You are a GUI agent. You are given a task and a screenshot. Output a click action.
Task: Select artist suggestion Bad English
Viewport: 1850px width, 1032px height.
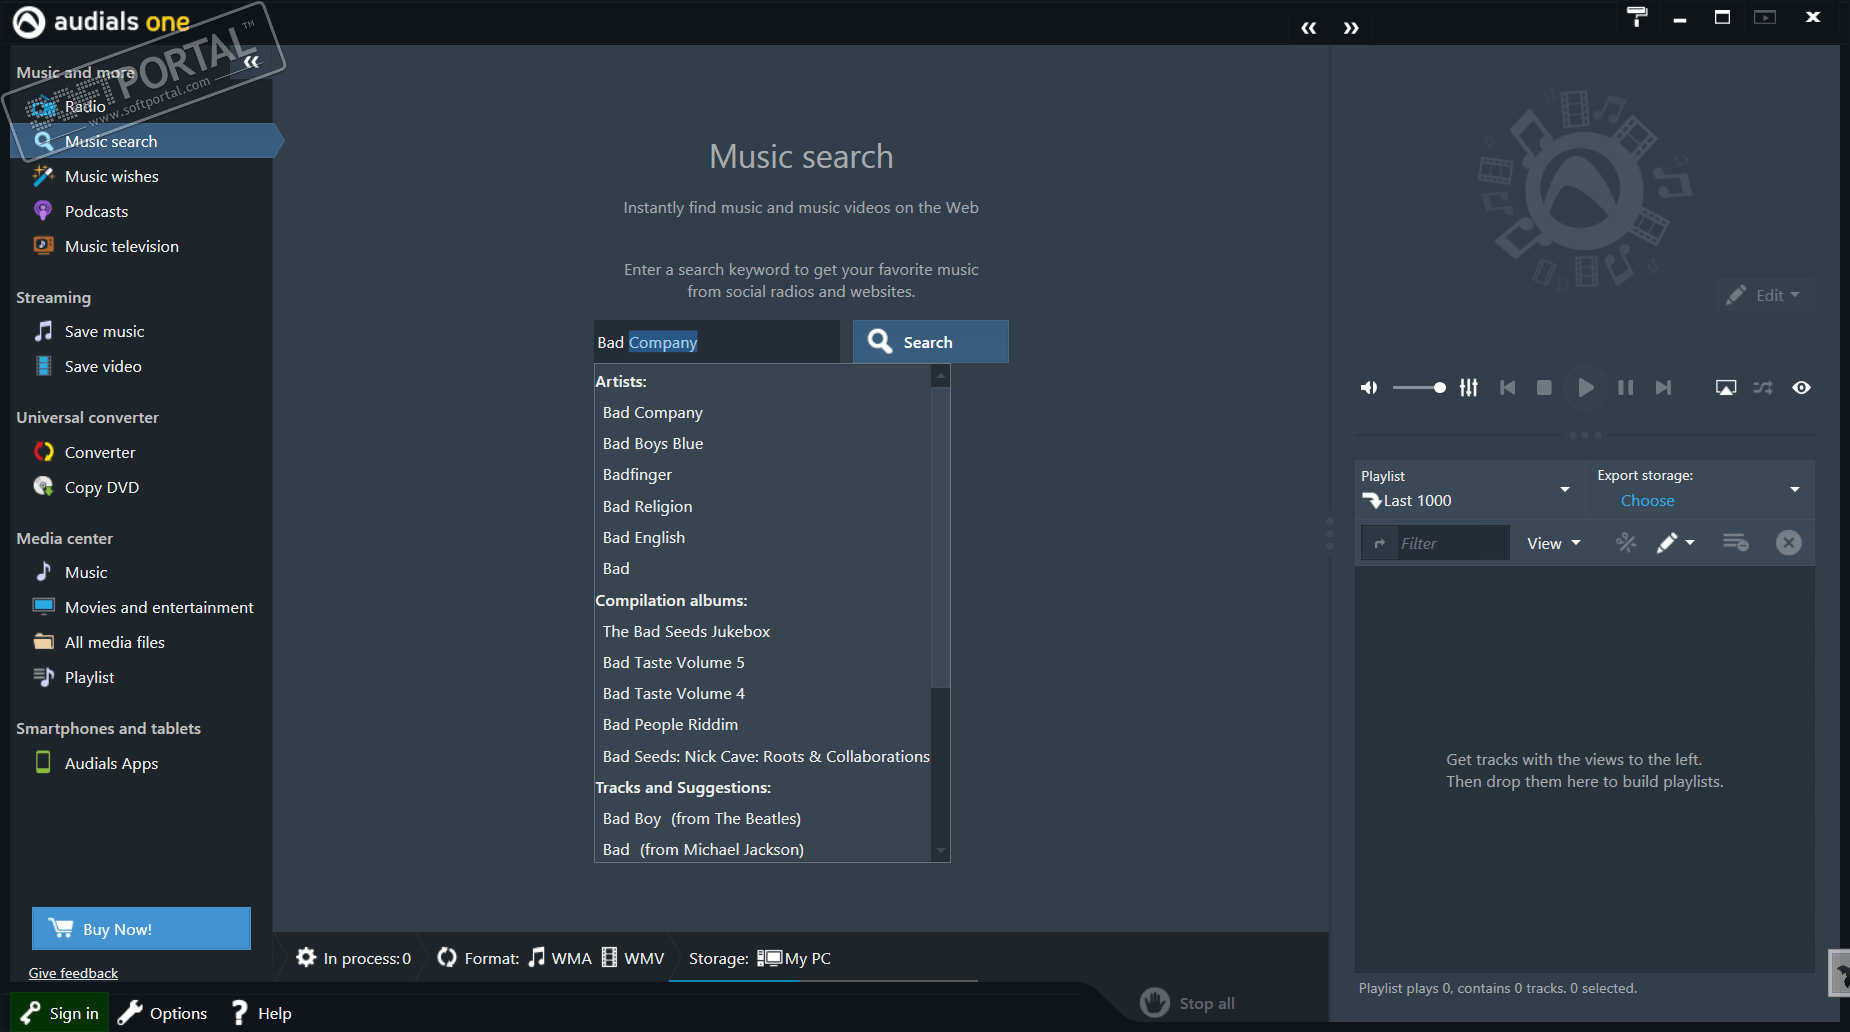(644, 537)
